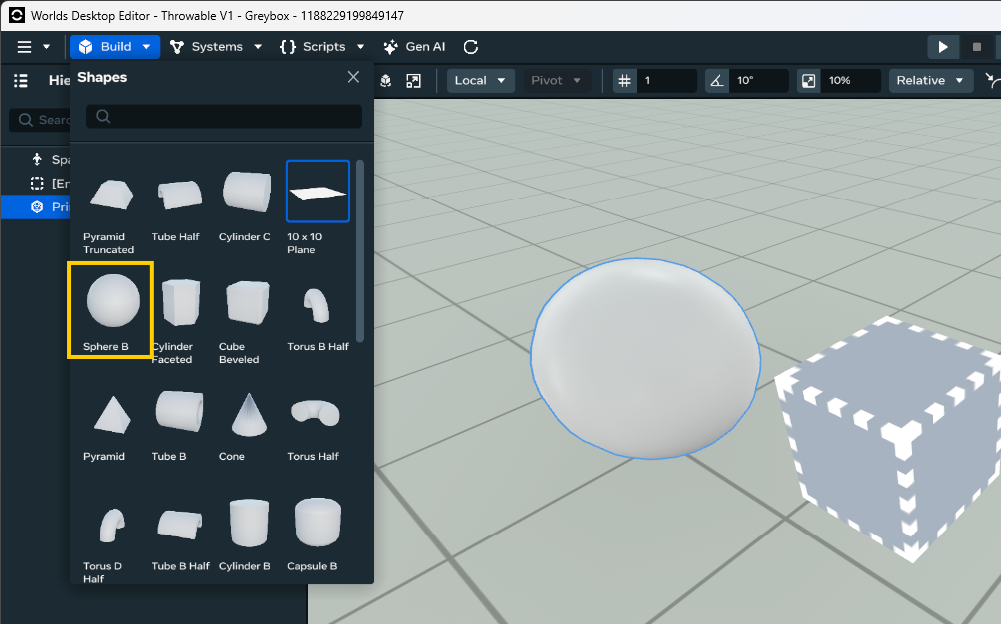The image size is (1001, 624).
Task: Toggle the scale snap icon
Action: coord(809,81)
